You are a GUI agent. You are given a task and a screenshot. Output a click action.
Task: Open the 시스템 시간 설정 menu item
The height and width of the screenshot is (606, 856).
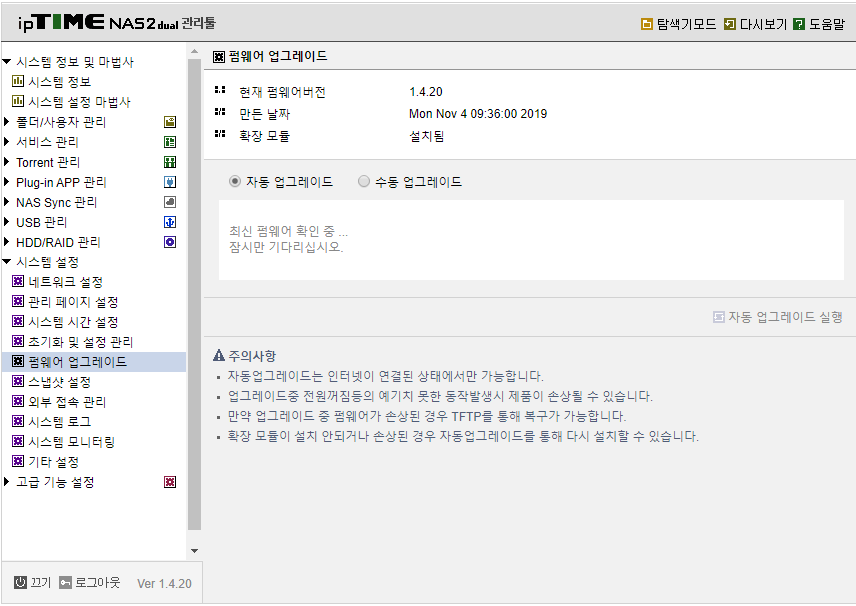[x=73, y=322]
